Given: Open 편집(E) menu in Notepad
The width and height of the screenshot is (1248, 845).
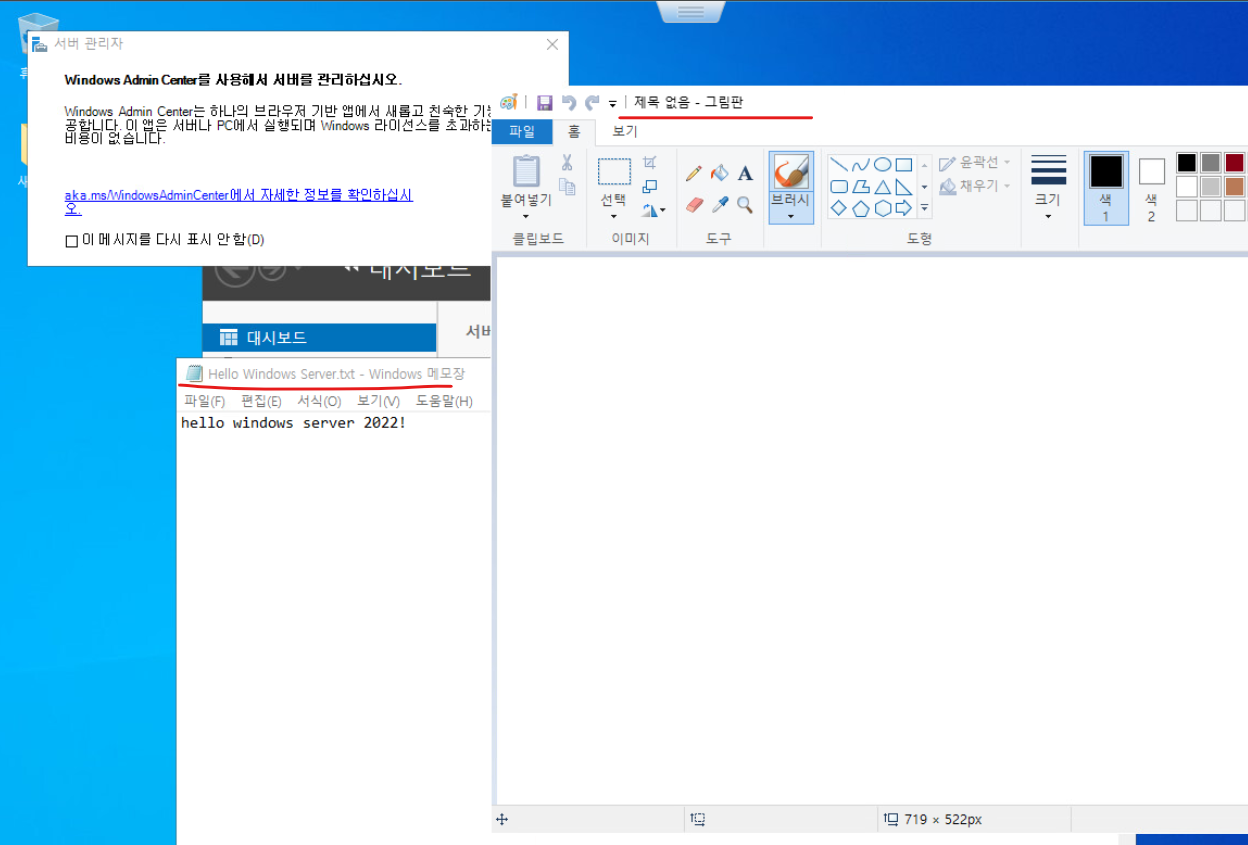Looking at the screenshot, I should pyautogui.click(x=261, y=401).
